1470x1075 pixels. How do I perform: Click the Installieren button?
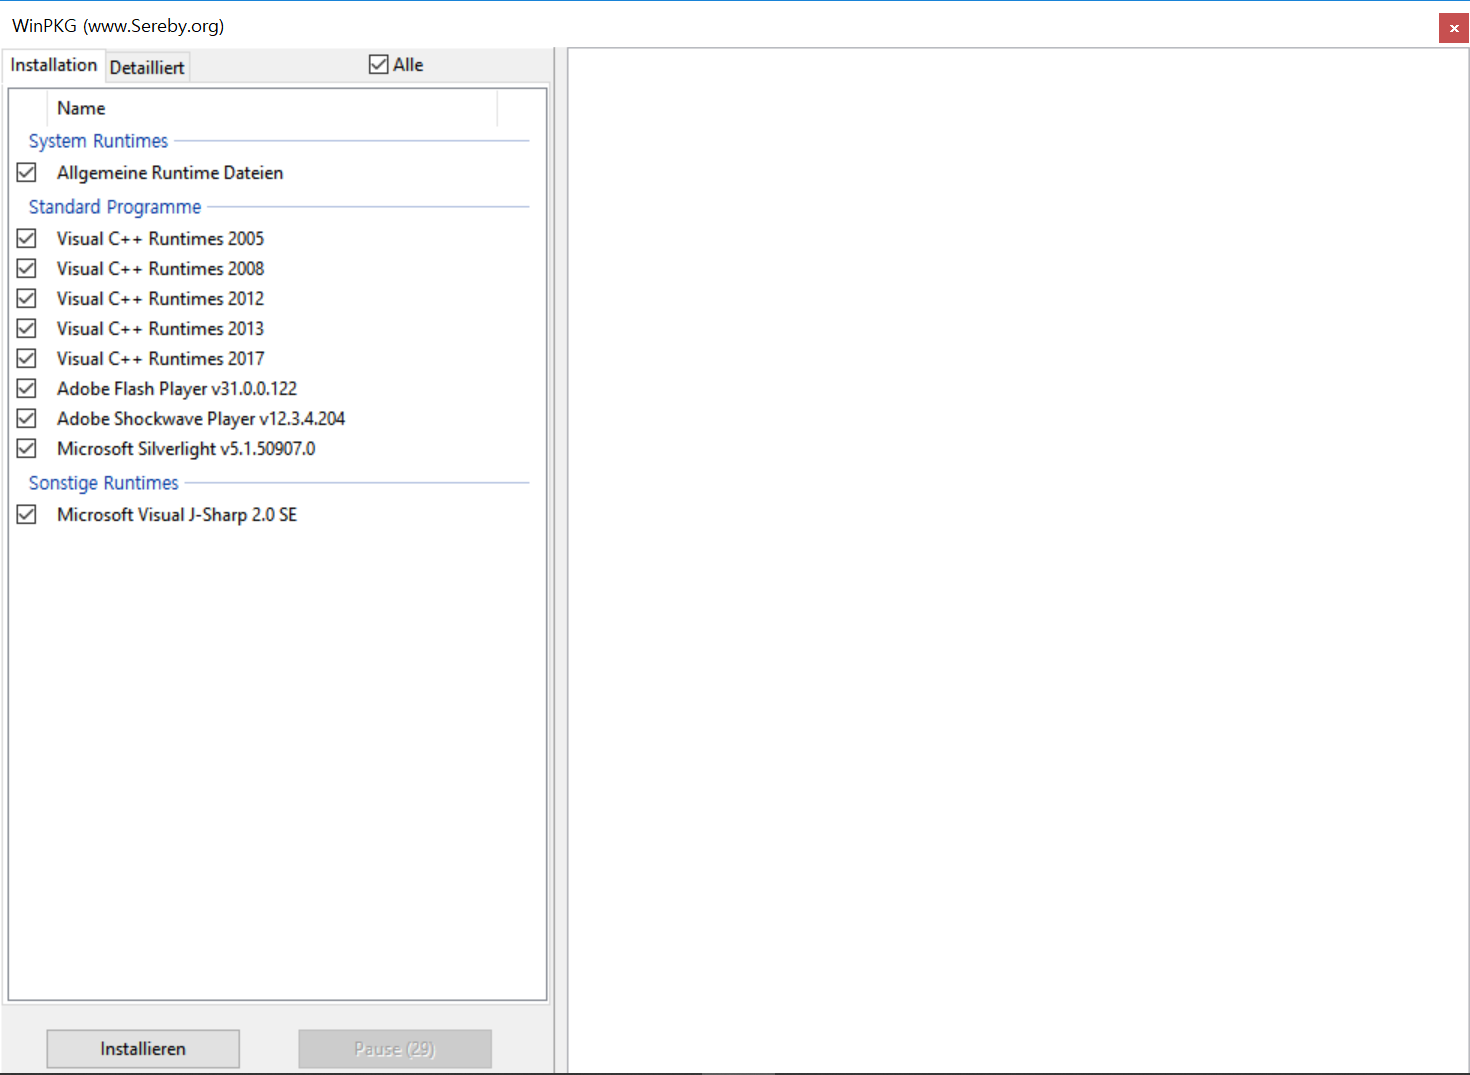[x=143, y=1049]
